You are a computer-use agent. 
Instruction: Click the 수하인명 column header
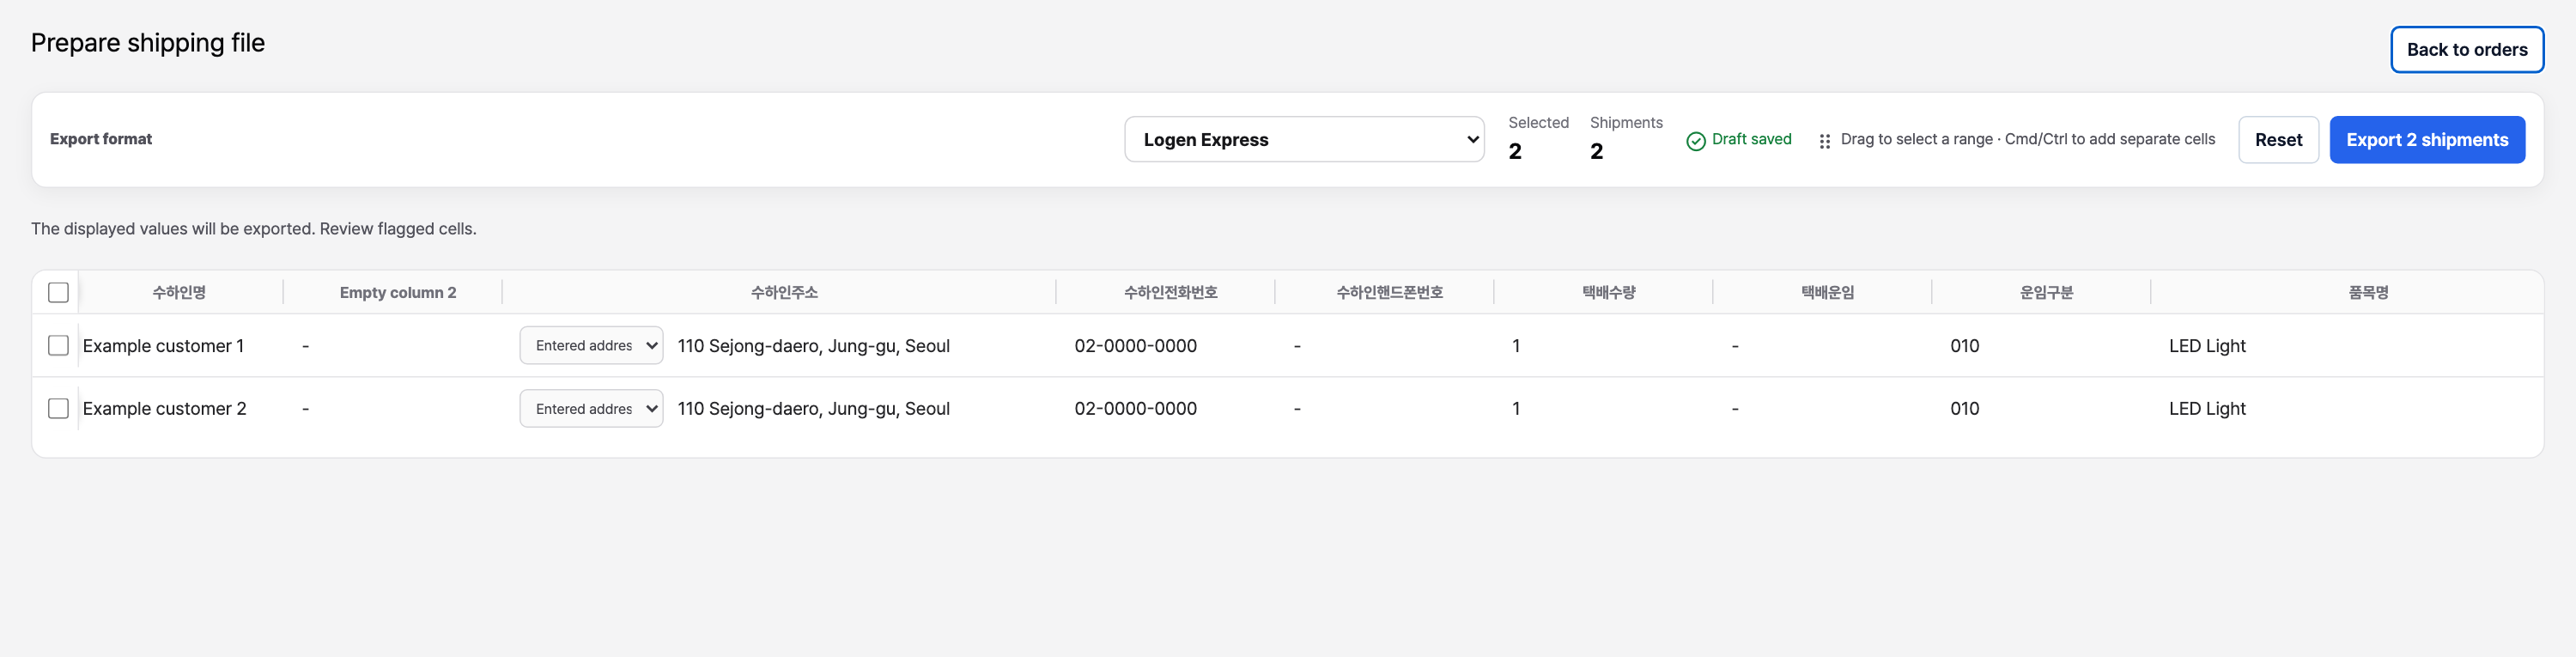tap(179, 292)
